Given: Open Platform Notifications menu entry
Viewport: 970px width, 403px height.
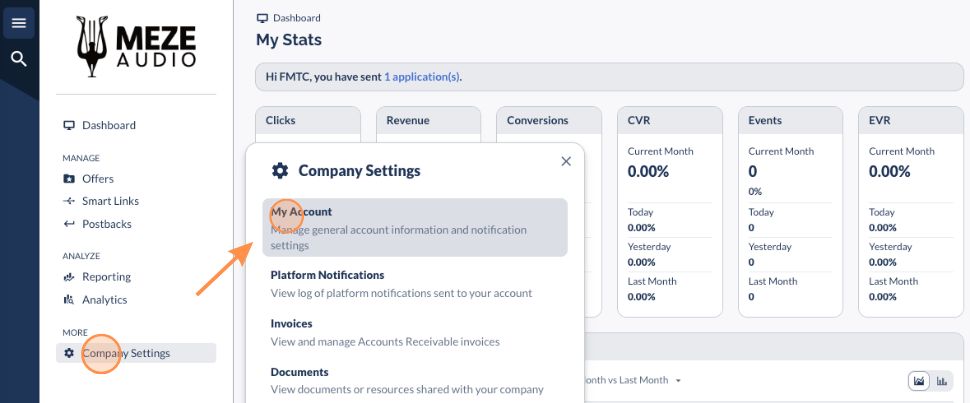Looking at the screenshot, I should (x=327, y=275).
